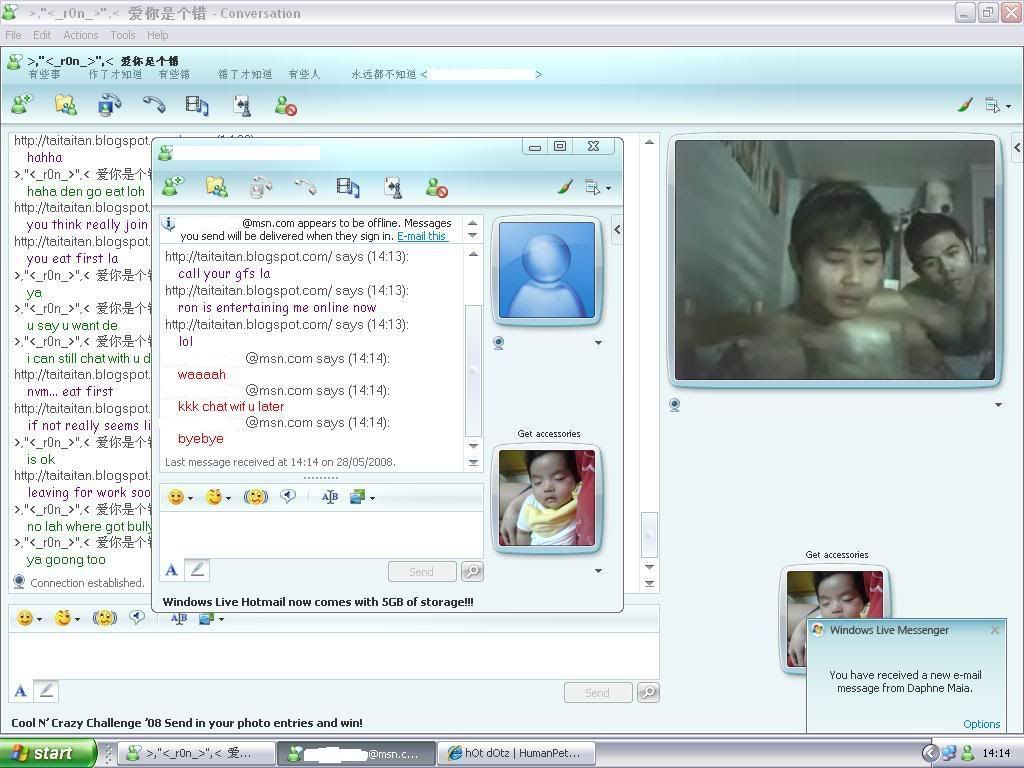This screenshot has height=768, width=1024.
Task: Open the Games icon in the back toolbar
Action: point(242,105)
